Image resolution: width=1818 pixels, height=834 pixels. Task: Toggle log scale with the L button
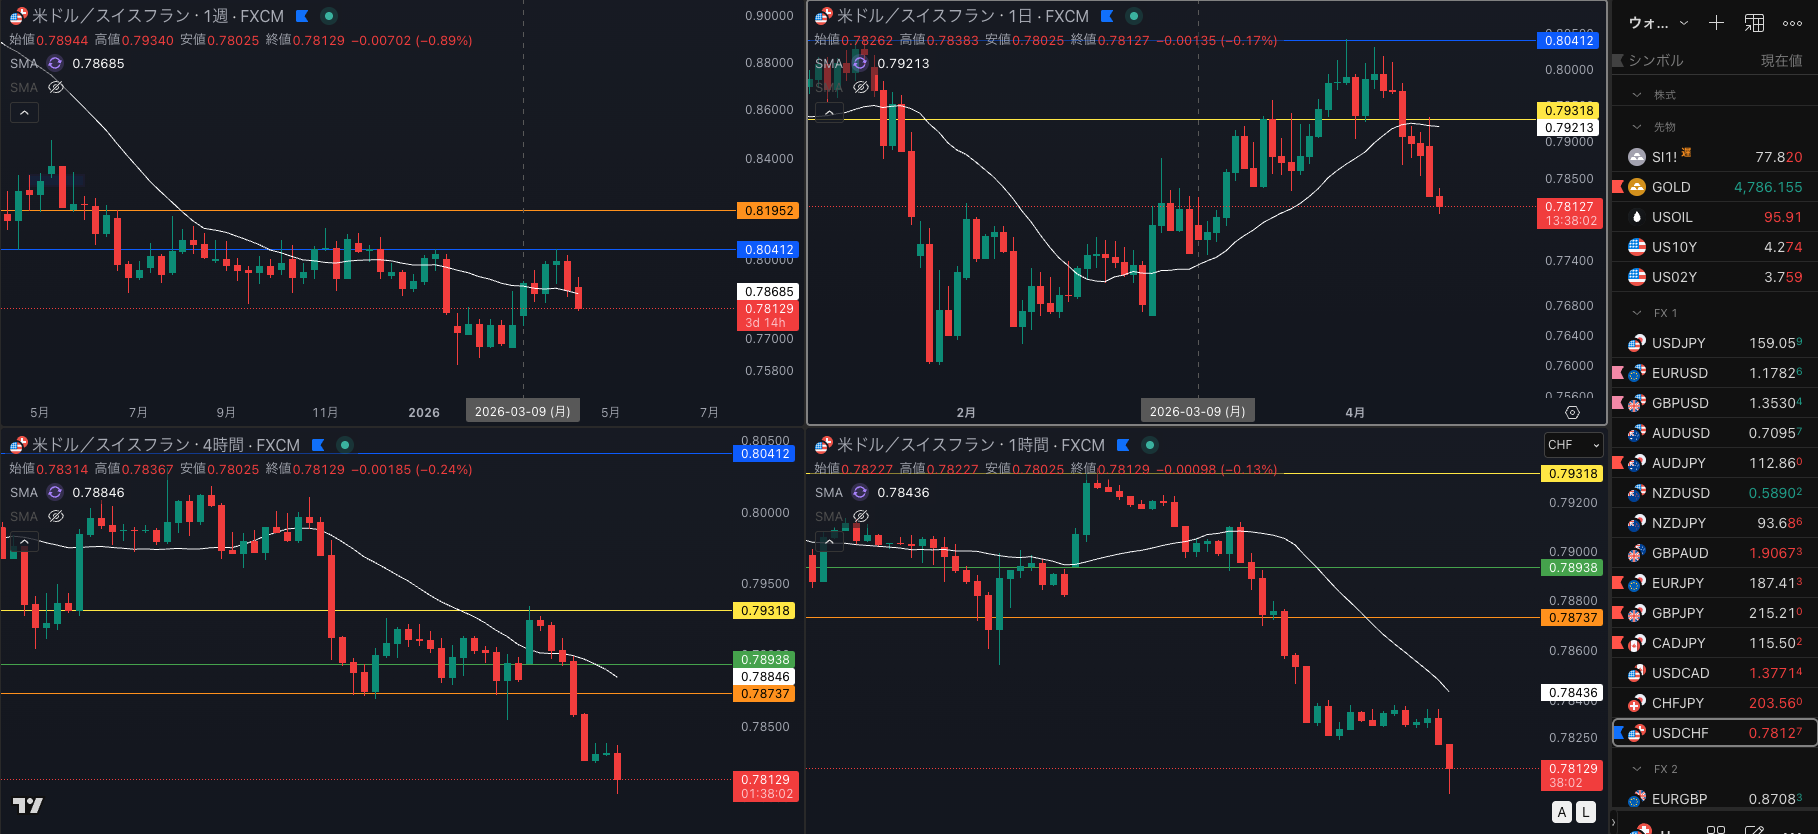tap(1586, 812)
